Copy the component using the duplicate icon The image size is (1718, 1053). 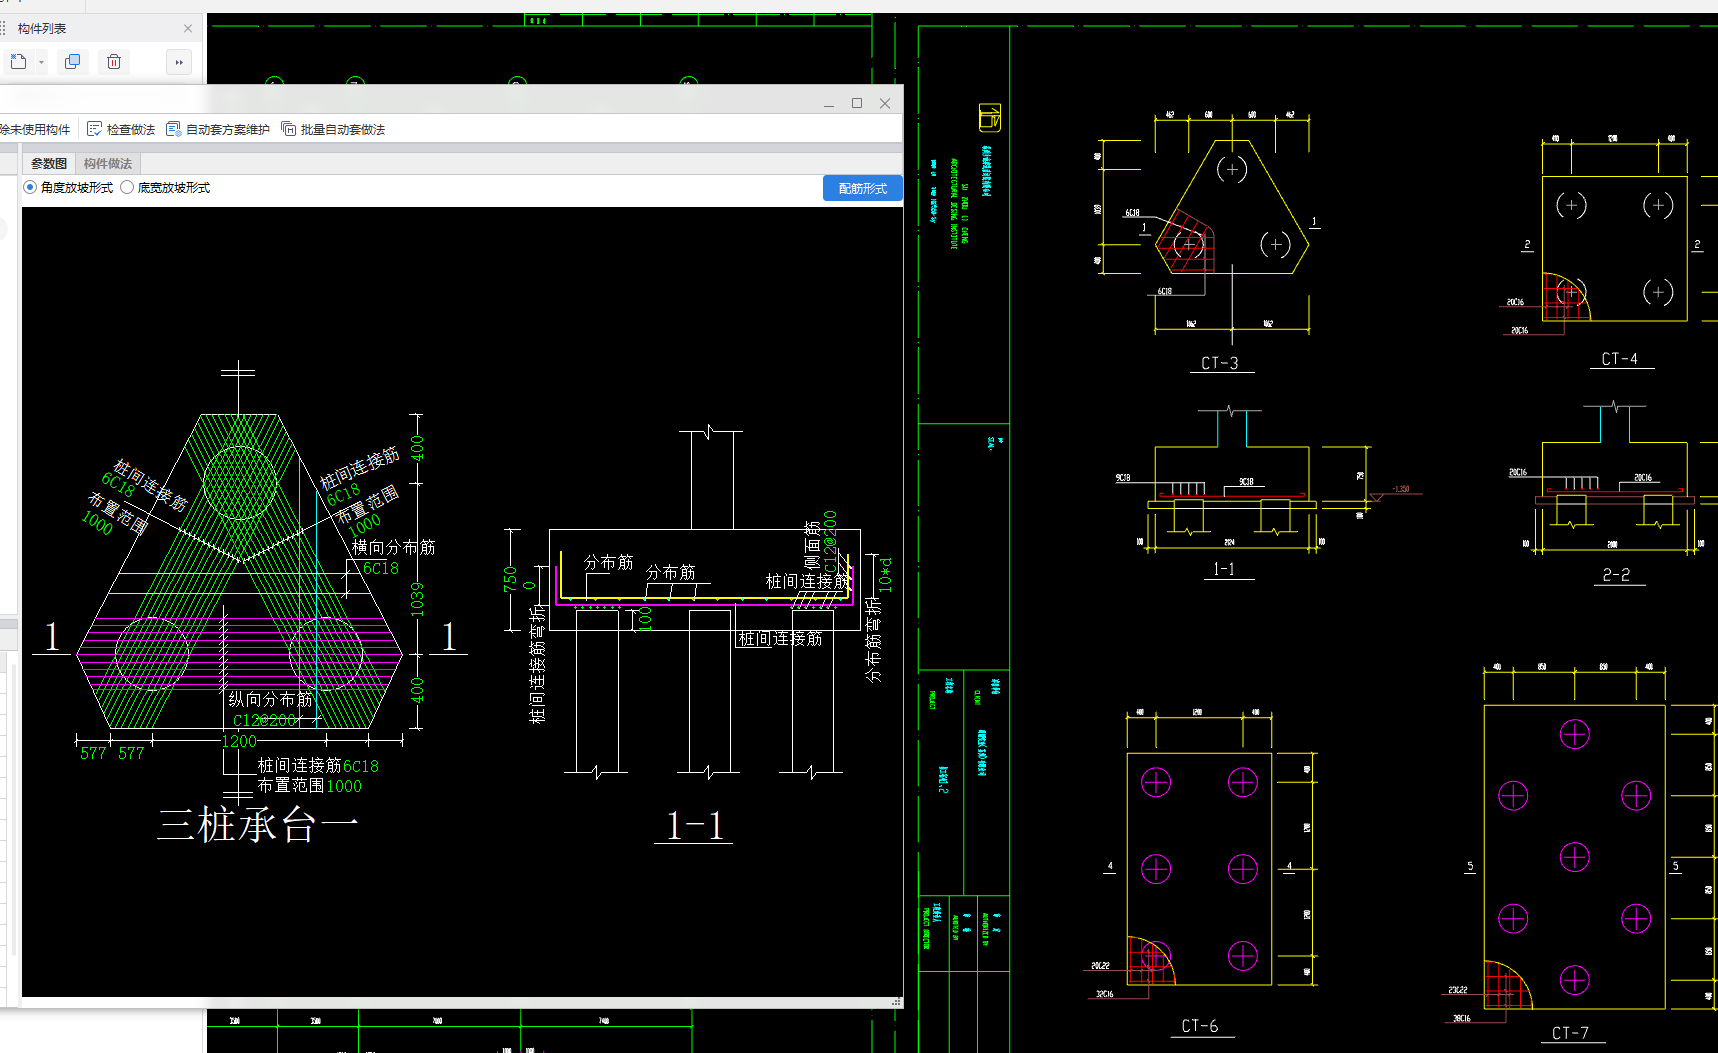pos(72,62)
